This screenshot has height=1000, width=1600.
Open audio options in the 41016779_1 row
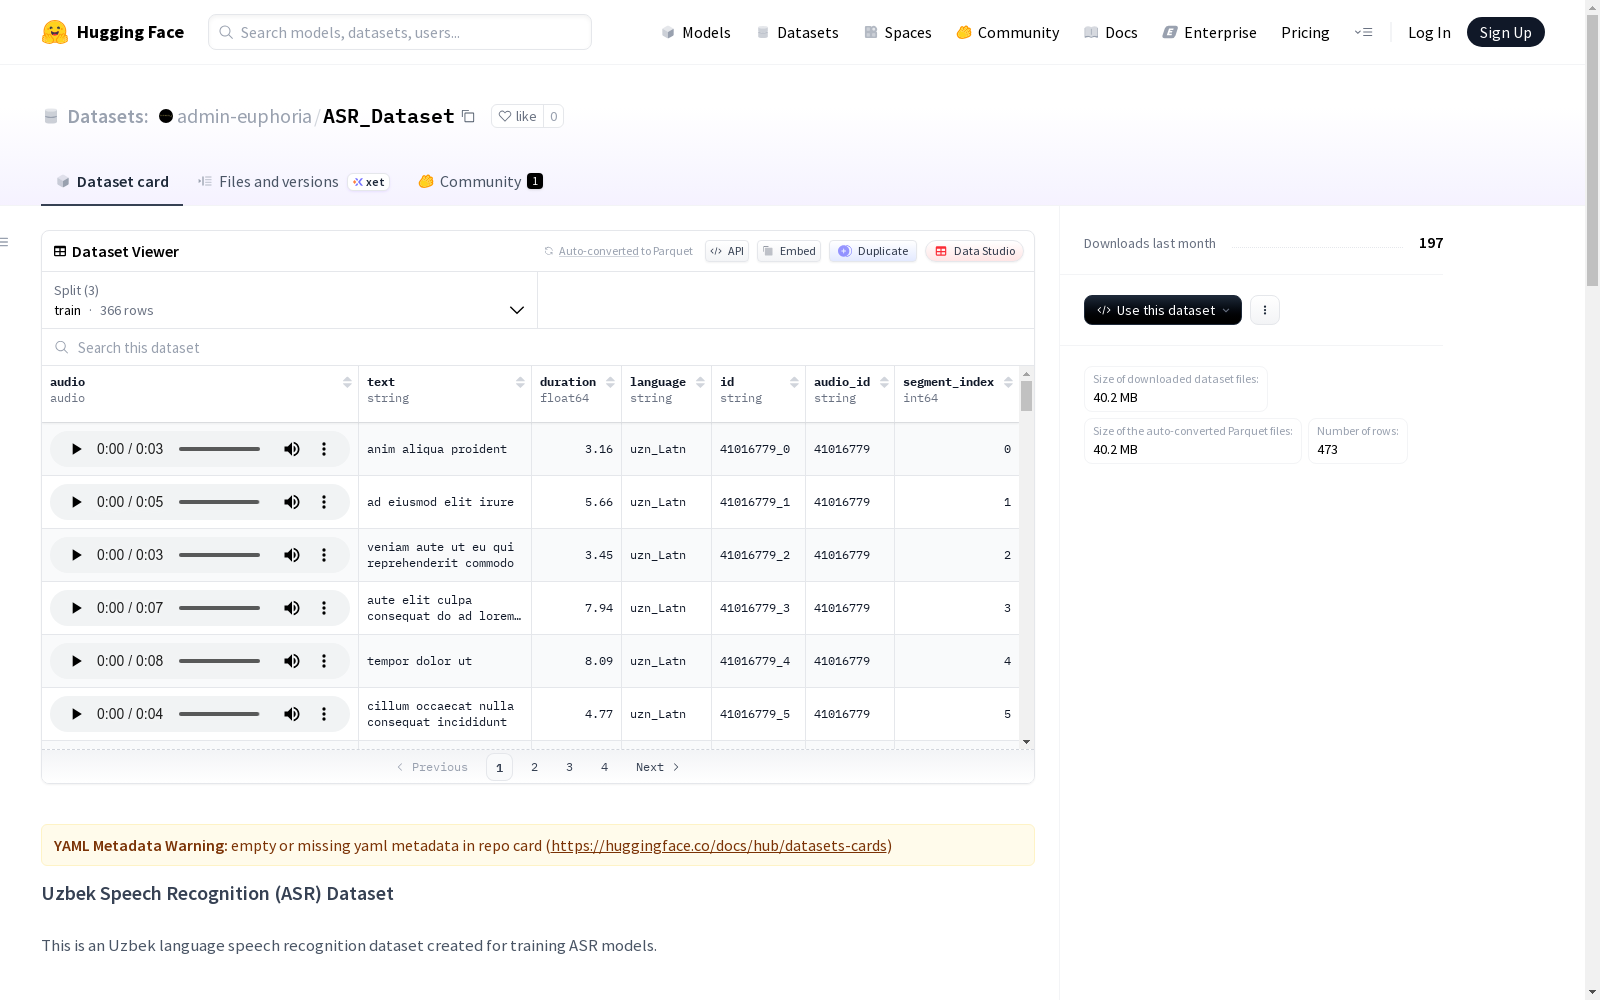point(324,502)
